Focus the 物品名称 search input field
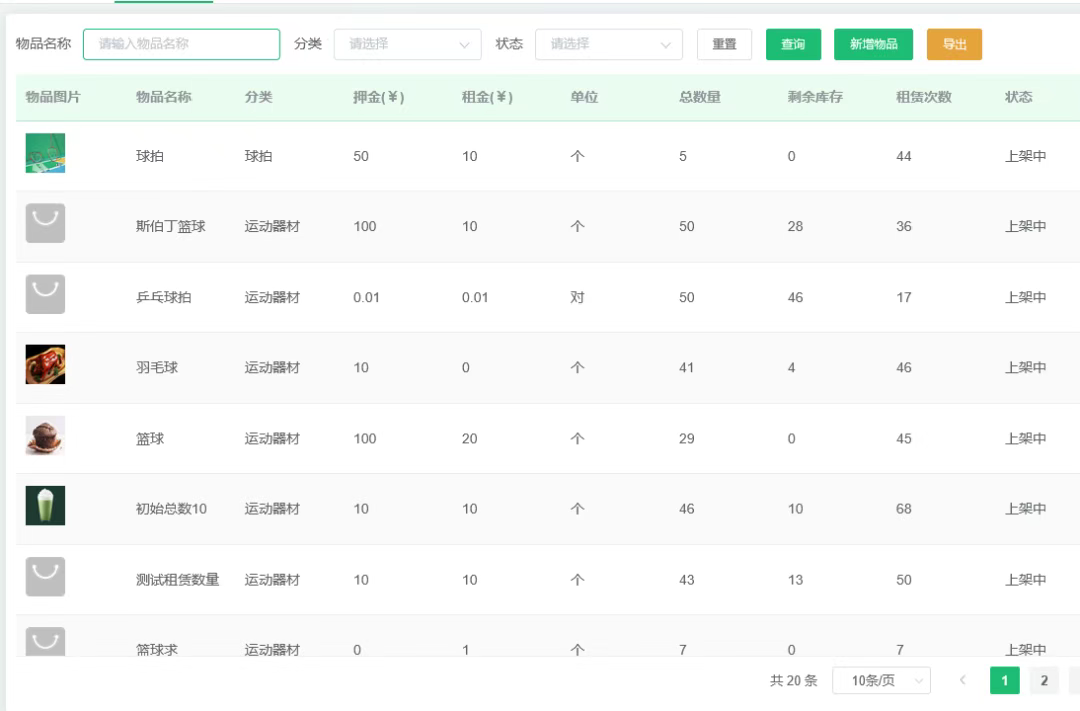1080x711 pixels. [x=181, y=44]
